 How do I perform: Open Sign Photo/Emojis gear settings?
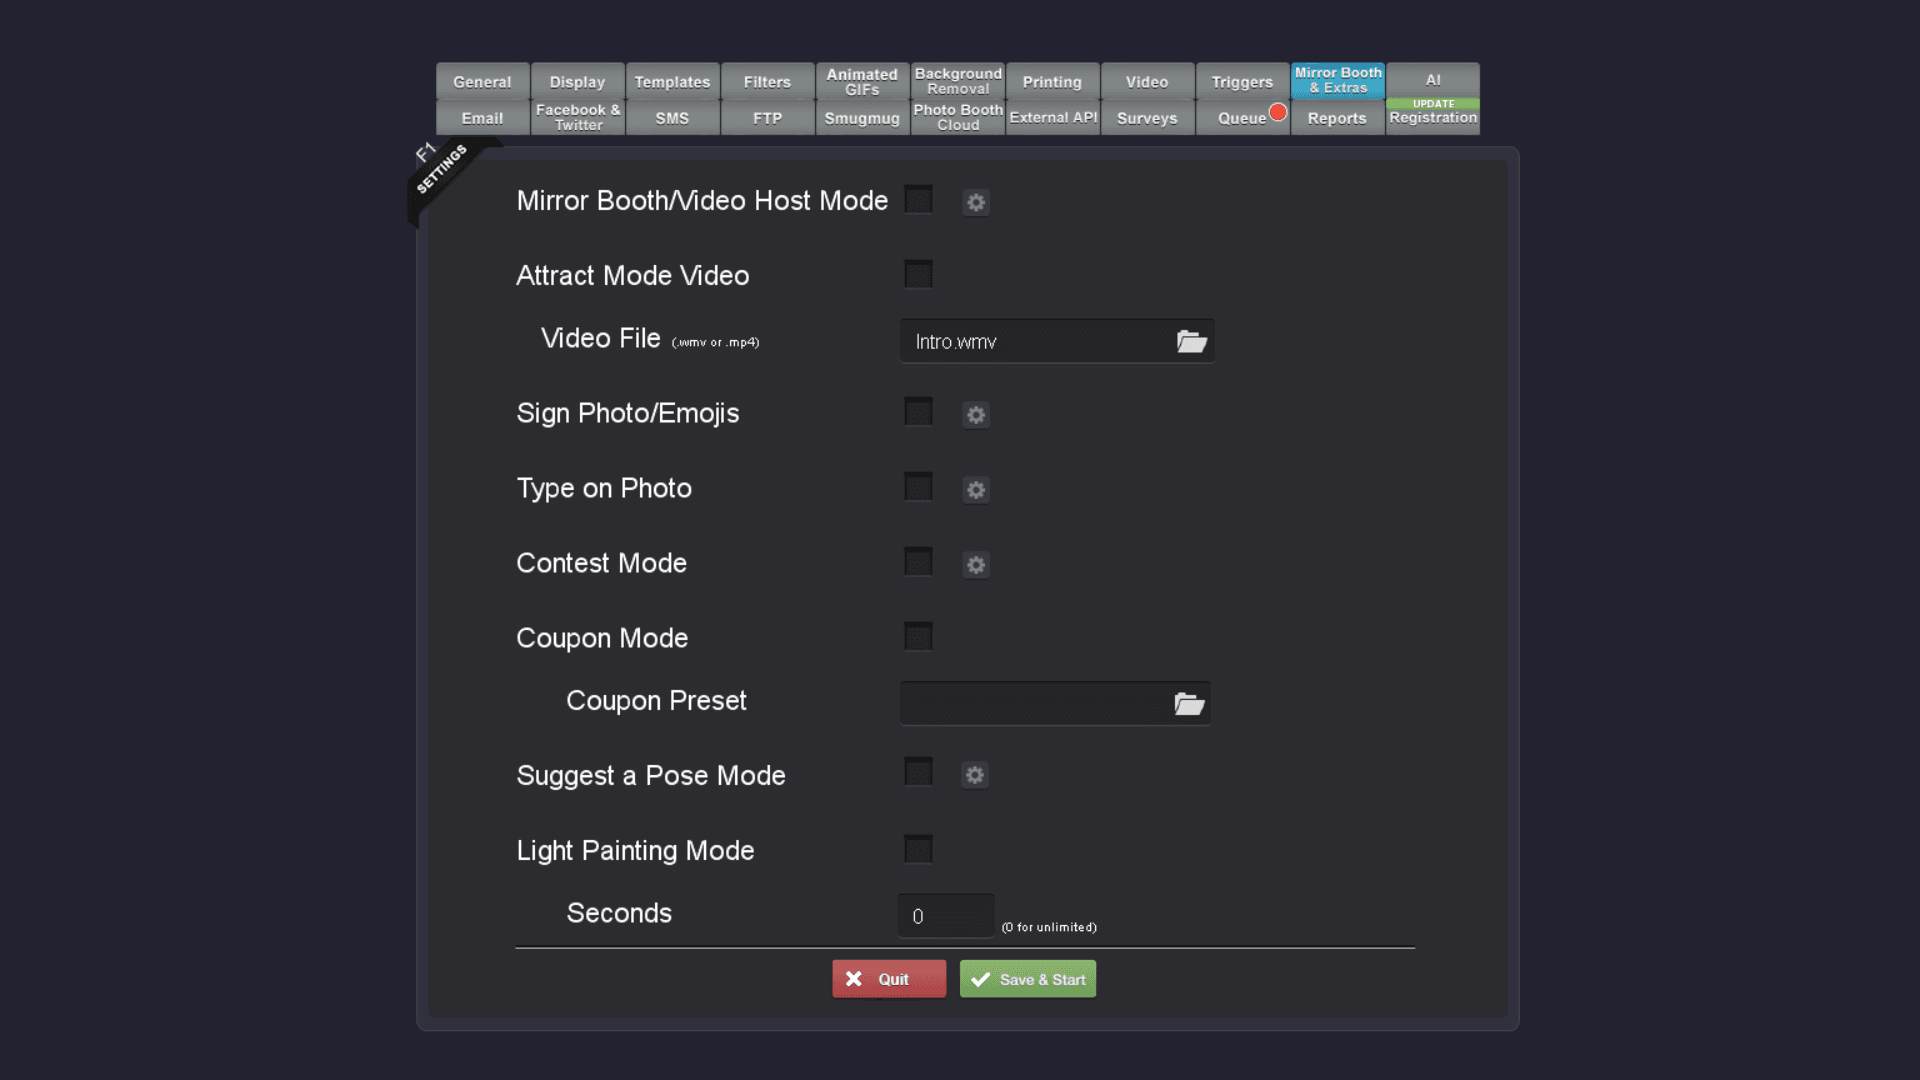(976, 415)
